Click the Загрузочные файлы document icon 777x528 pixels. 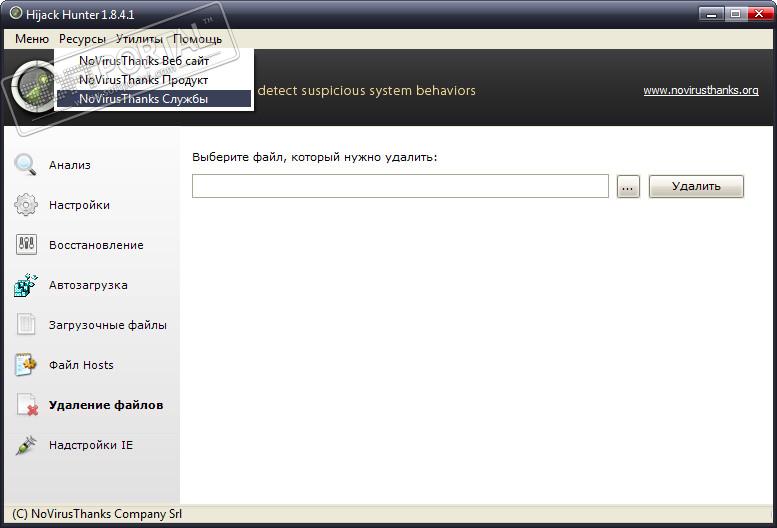click(26, 324)
